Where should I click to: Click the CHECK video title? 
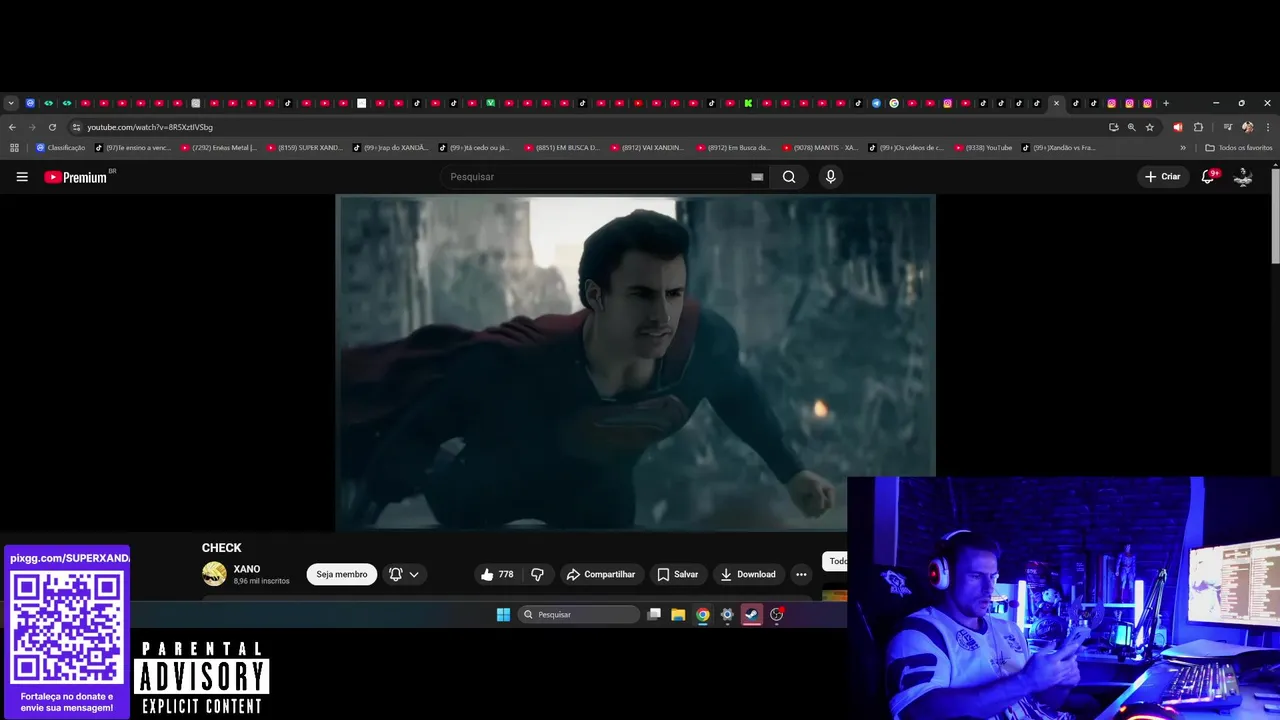[222, 548]
